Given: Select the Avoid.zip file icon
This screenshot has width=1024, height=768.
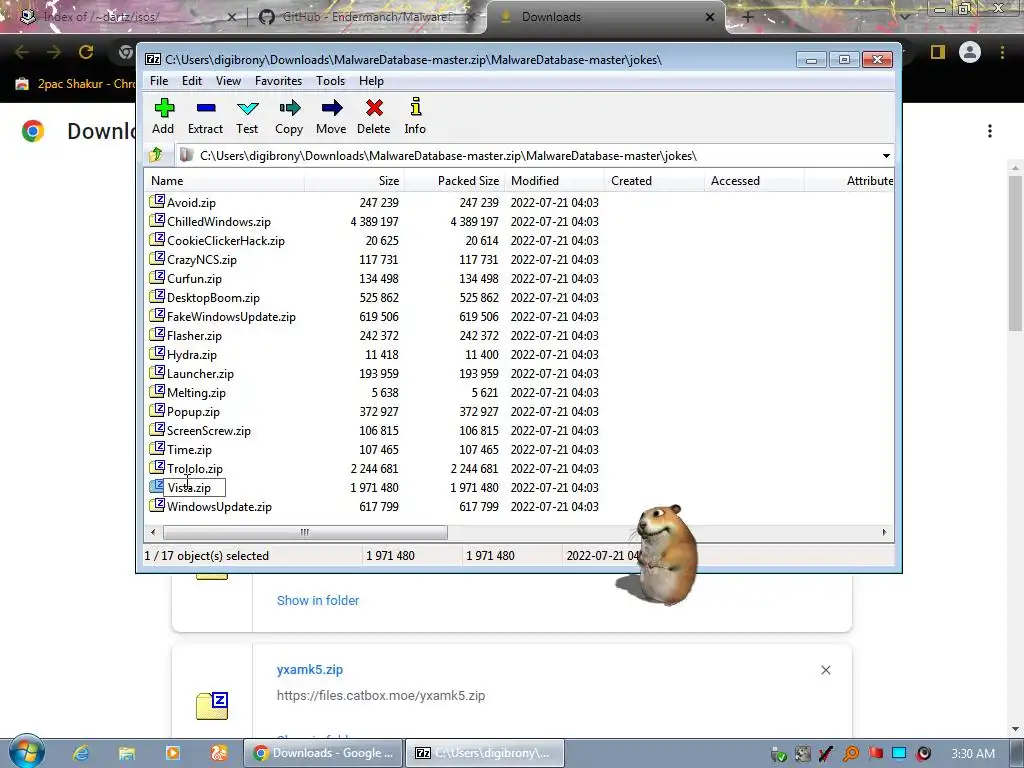Looking at the screenshot, I should tap(157, 202).
